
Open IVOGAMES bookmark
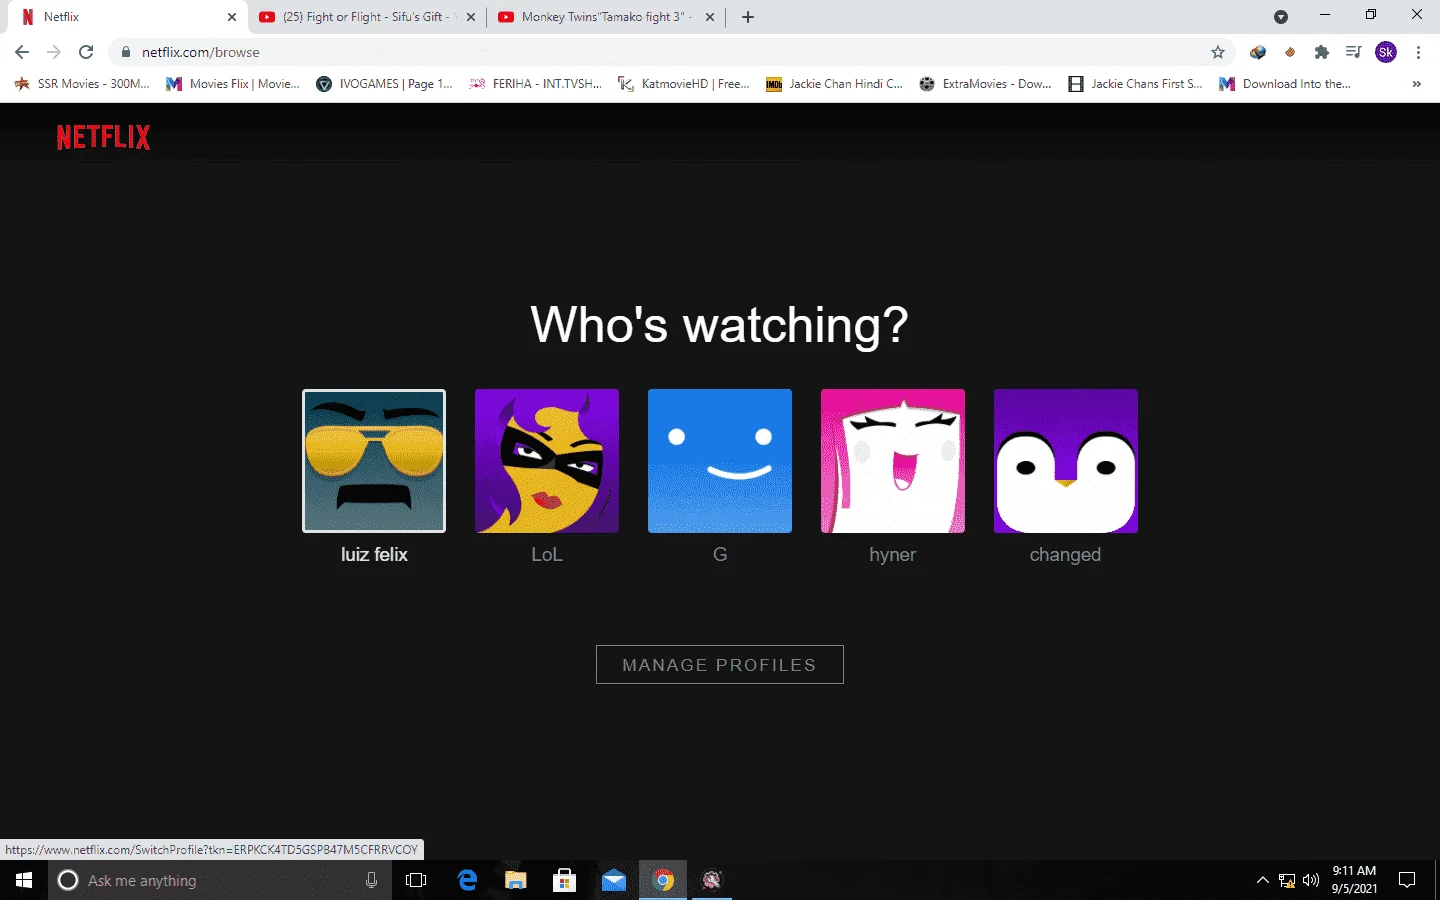[384, 84]
